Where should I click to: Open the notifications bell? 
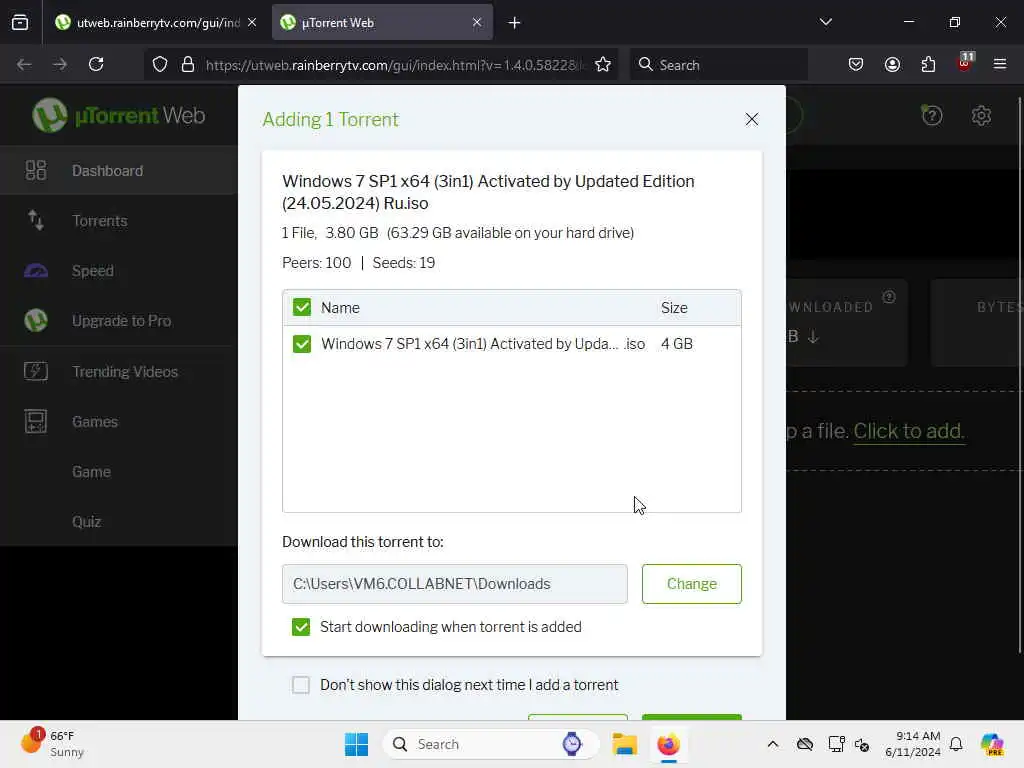[956, 744]
